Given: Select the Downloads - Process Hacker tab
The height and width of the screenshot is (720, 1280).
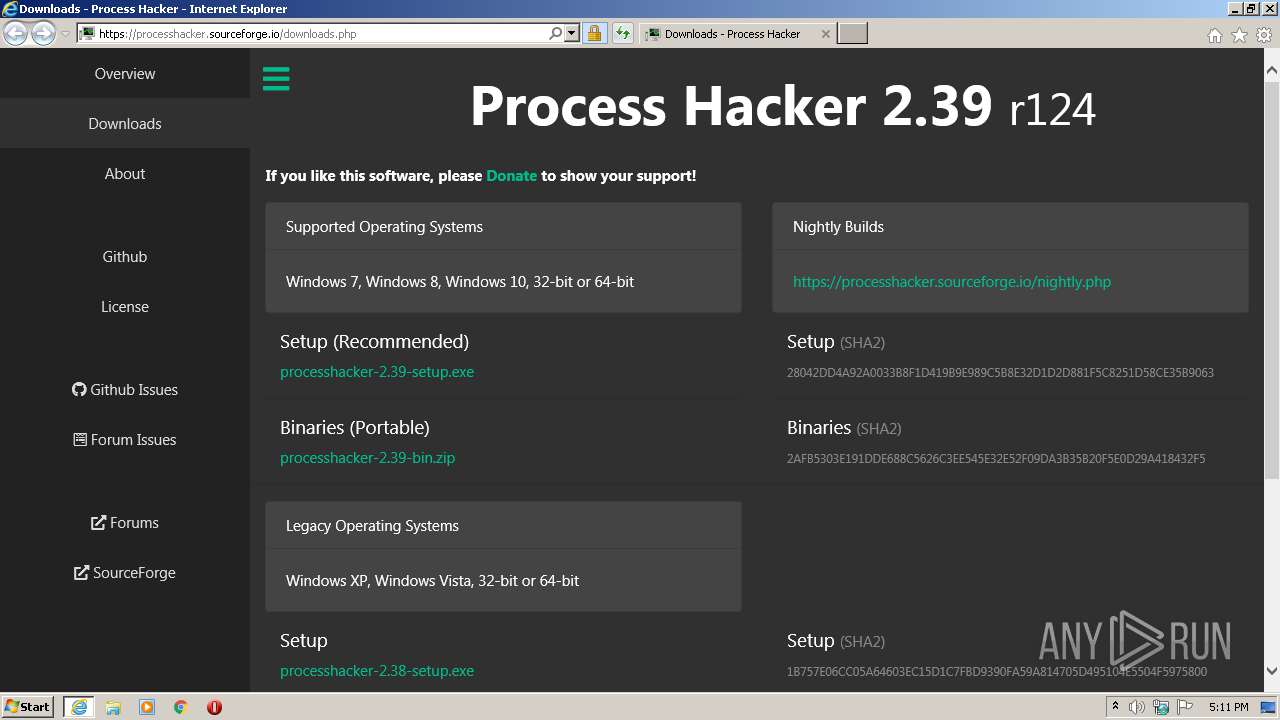Looking at the screenshot, I should pyautogui.click(x=737, y=34).
